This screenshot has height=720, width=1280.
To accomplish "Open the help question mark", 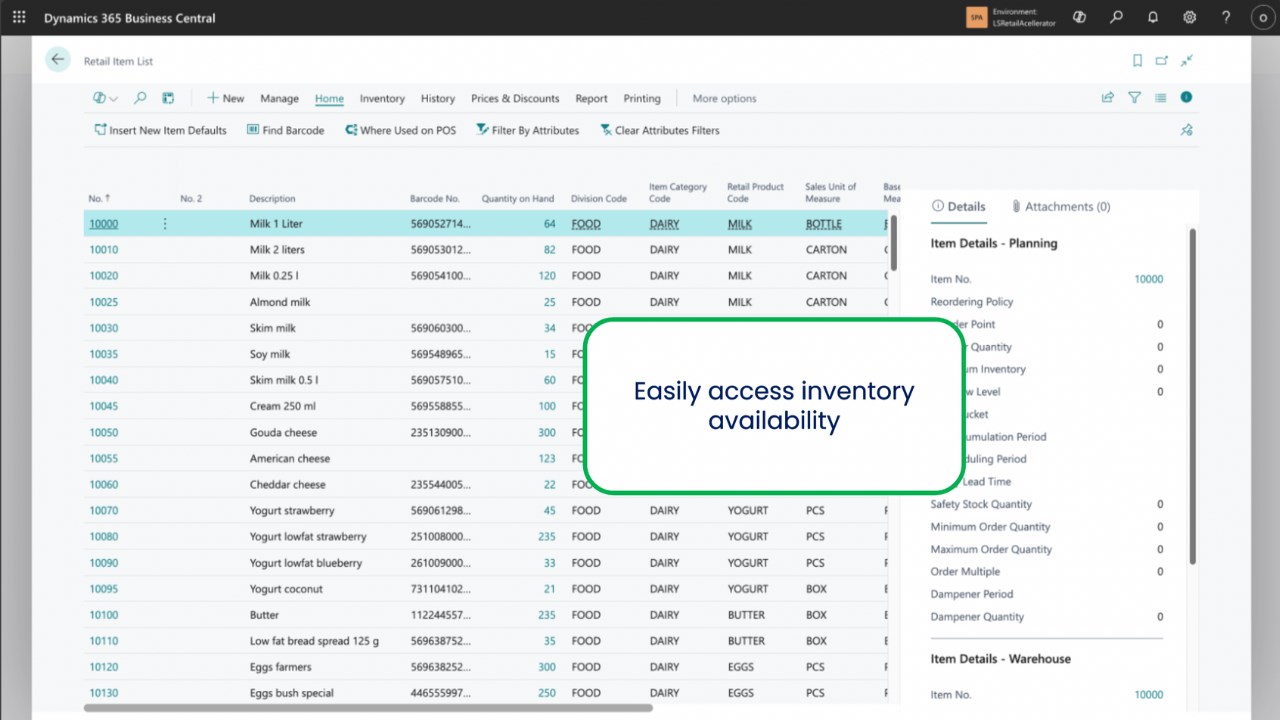I will 1227,17.
